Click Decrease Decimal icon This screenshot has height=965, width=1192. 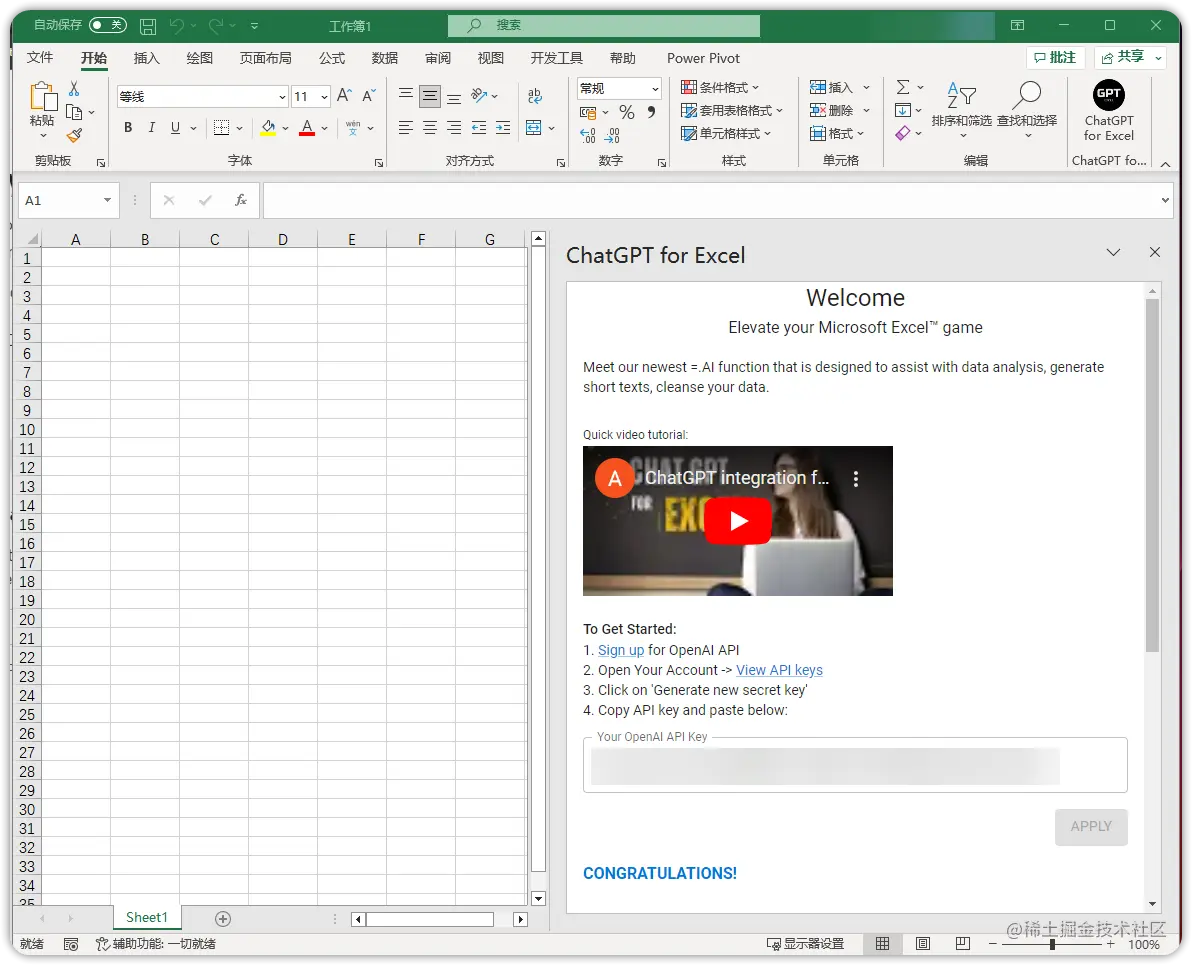(612, 135)
